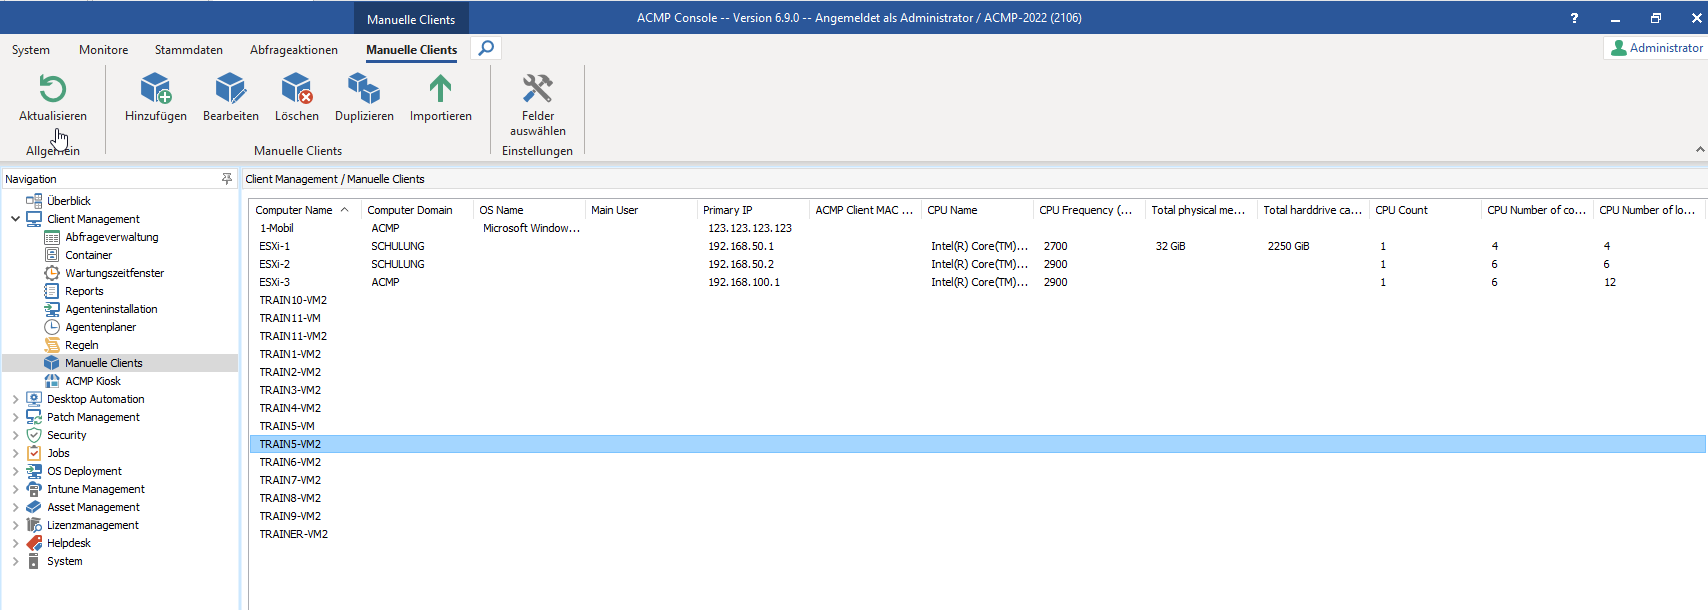Duplicate the client with the Duplizieren icon
This screenshot has height=610, width=1708.
tap(364, 90)
